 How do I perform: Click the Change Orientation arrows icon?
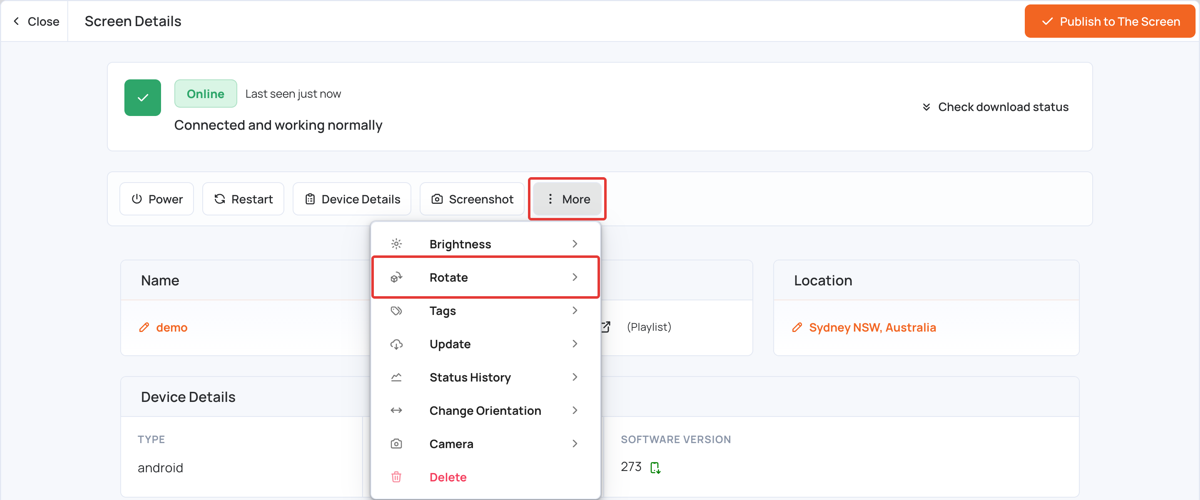pos(396,411)
